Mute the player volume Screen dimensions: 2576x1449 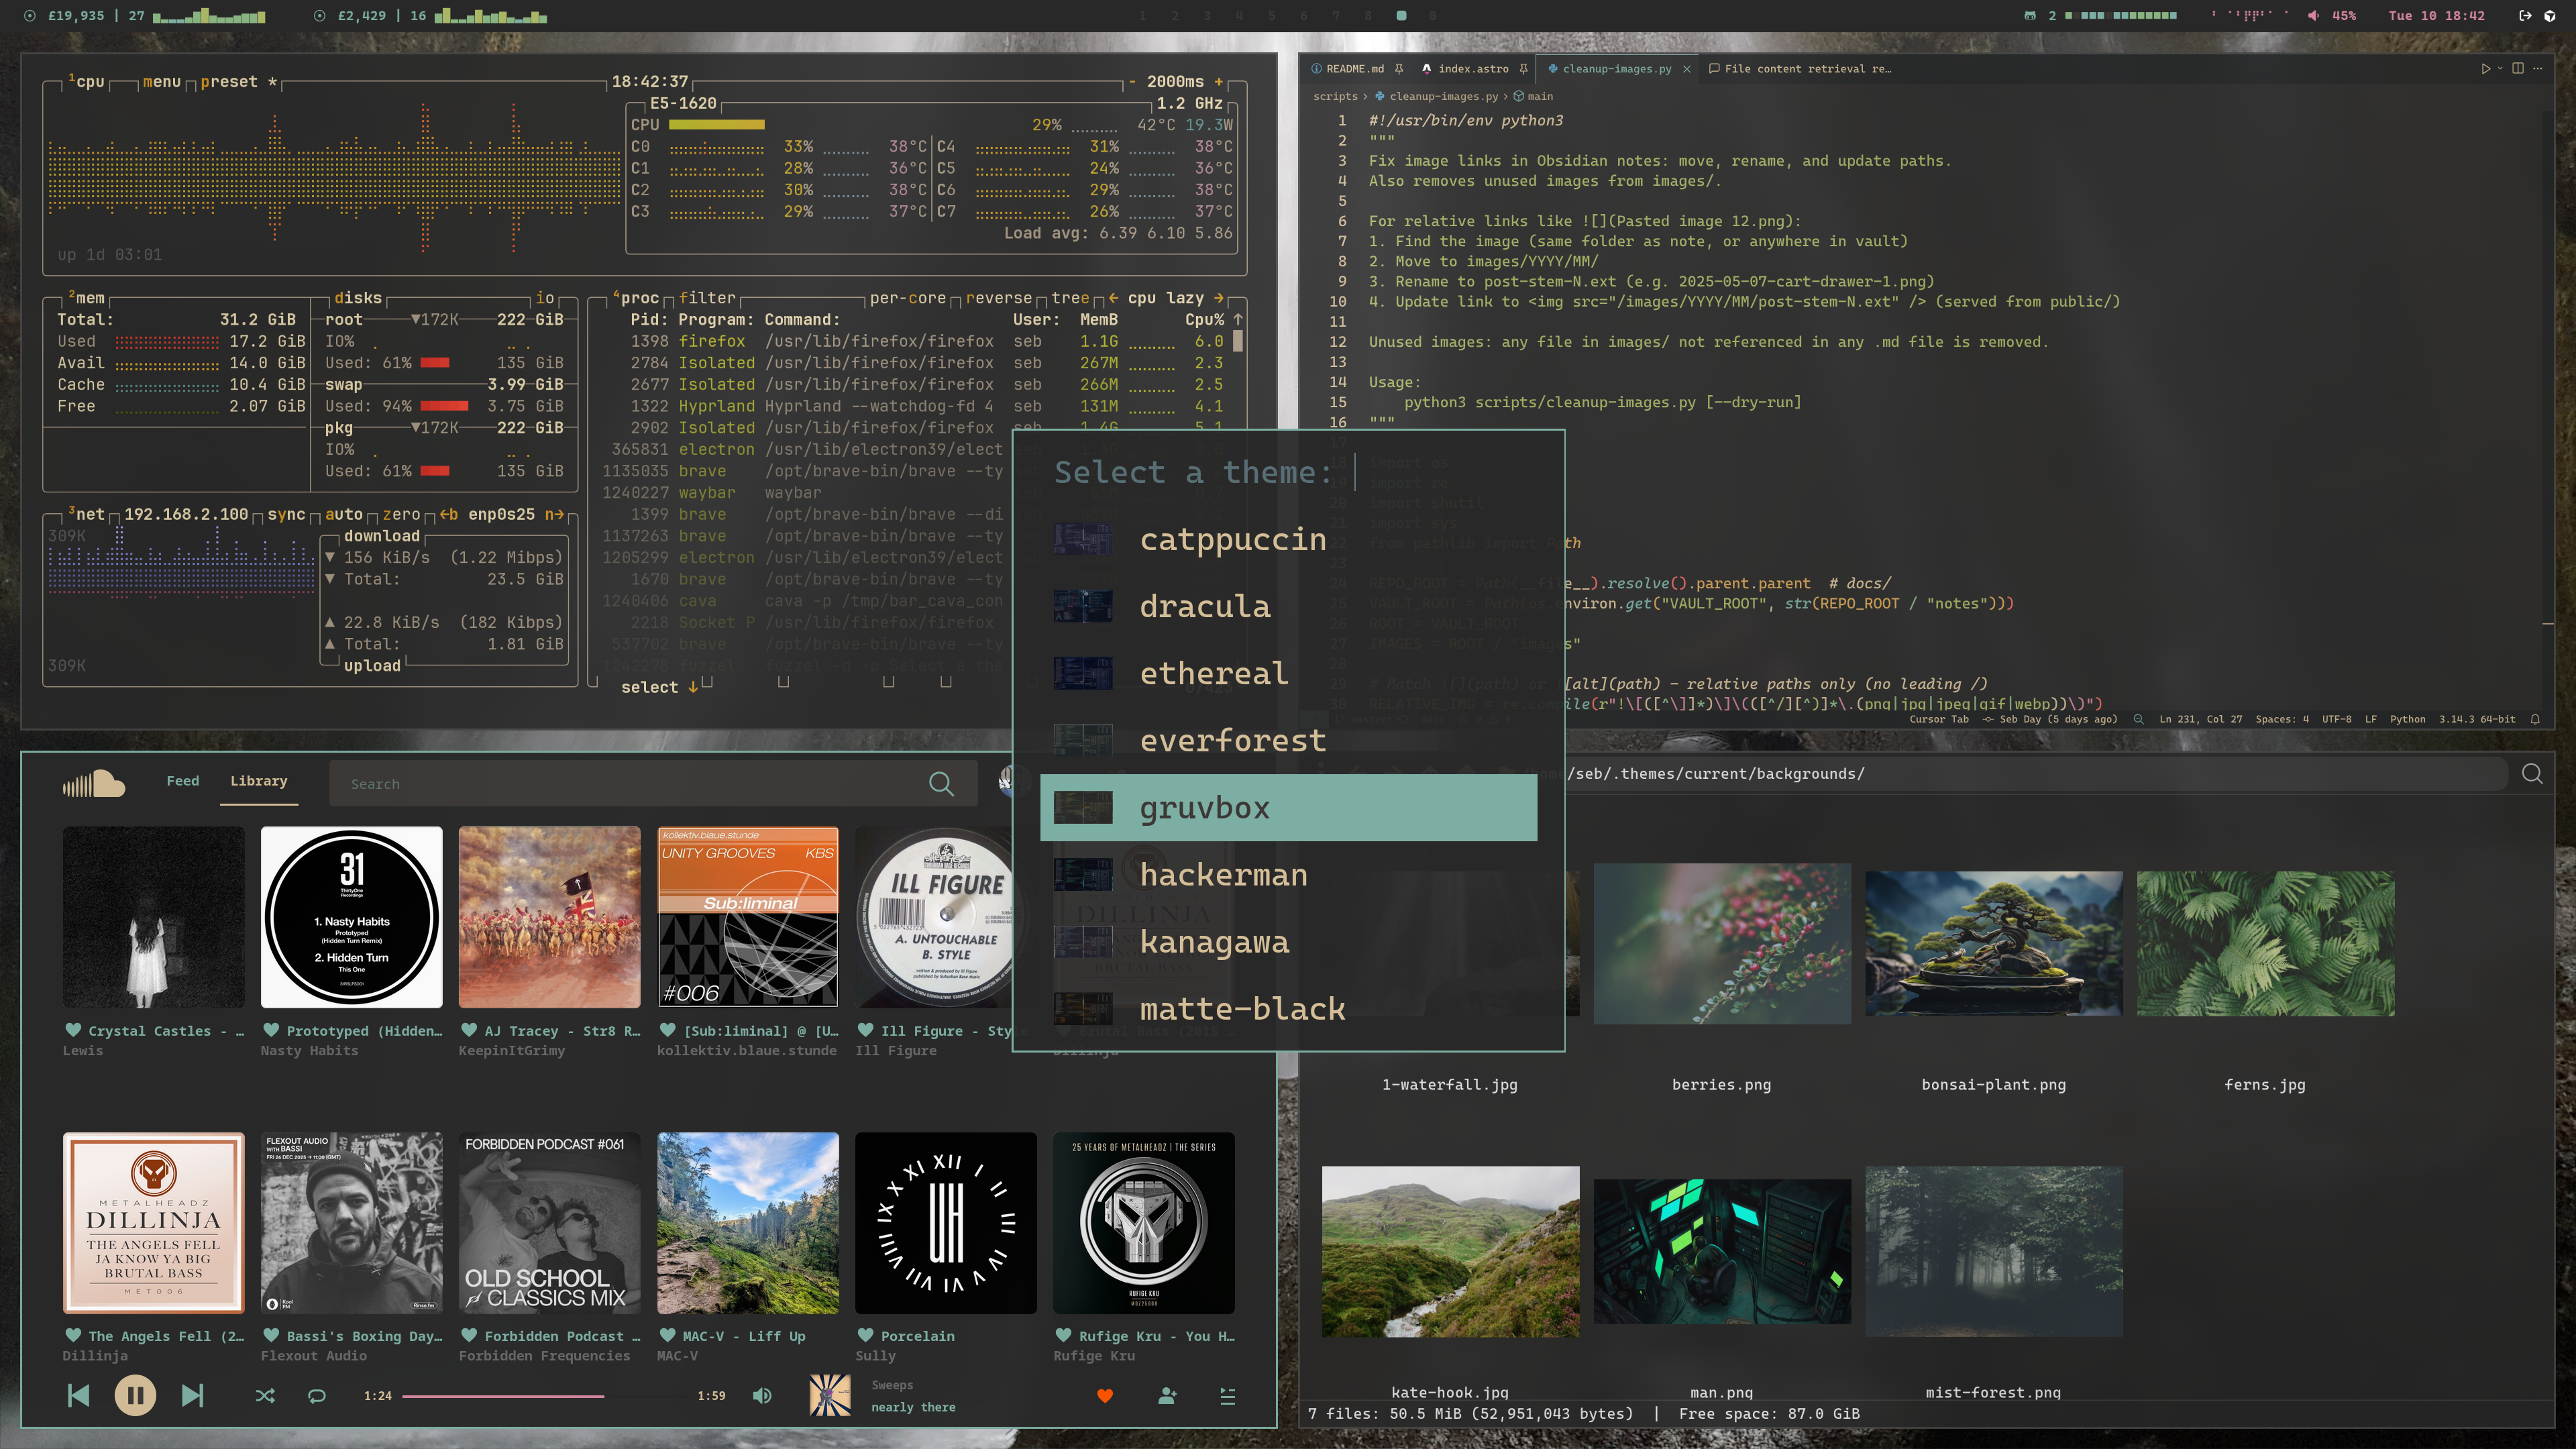[x=762, y=1395]
